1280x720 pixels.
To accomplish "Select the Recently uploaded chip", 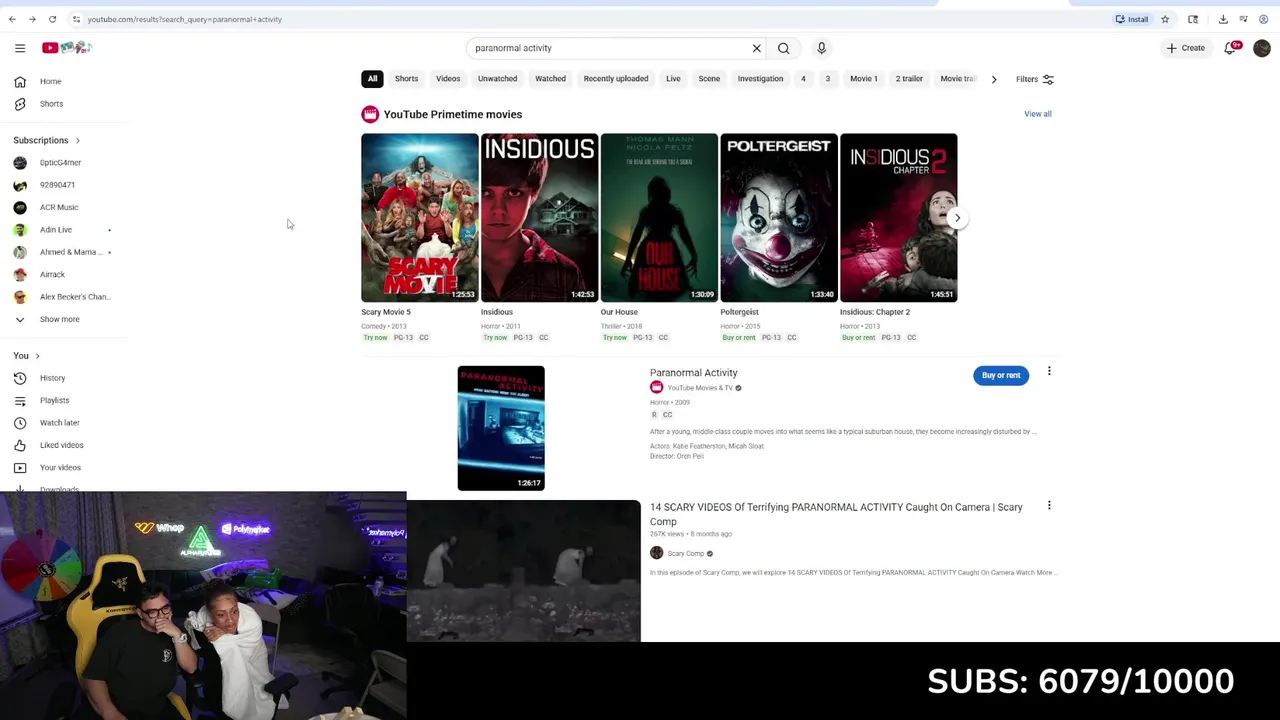I will pyautogui.click(x=616, y=79).
